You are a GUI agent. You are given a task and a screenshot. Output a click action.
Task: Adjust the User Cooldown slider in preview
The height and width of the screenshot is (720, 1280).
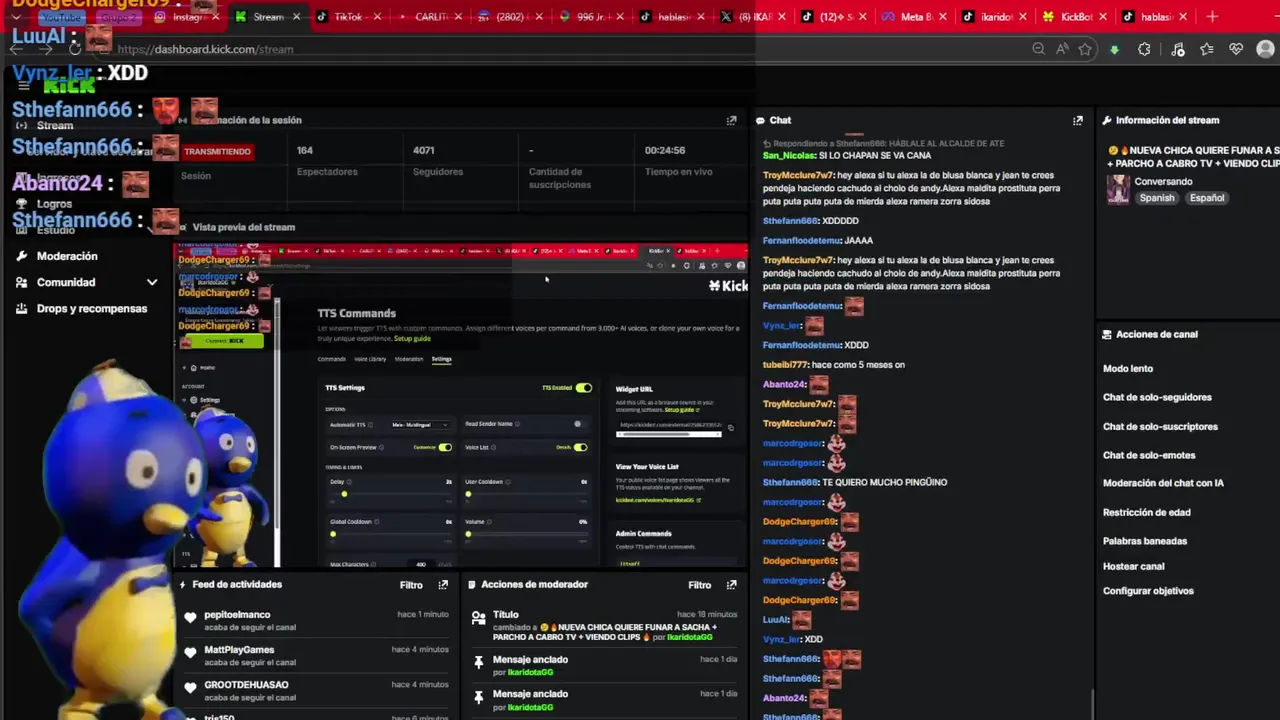click(527, 494)
